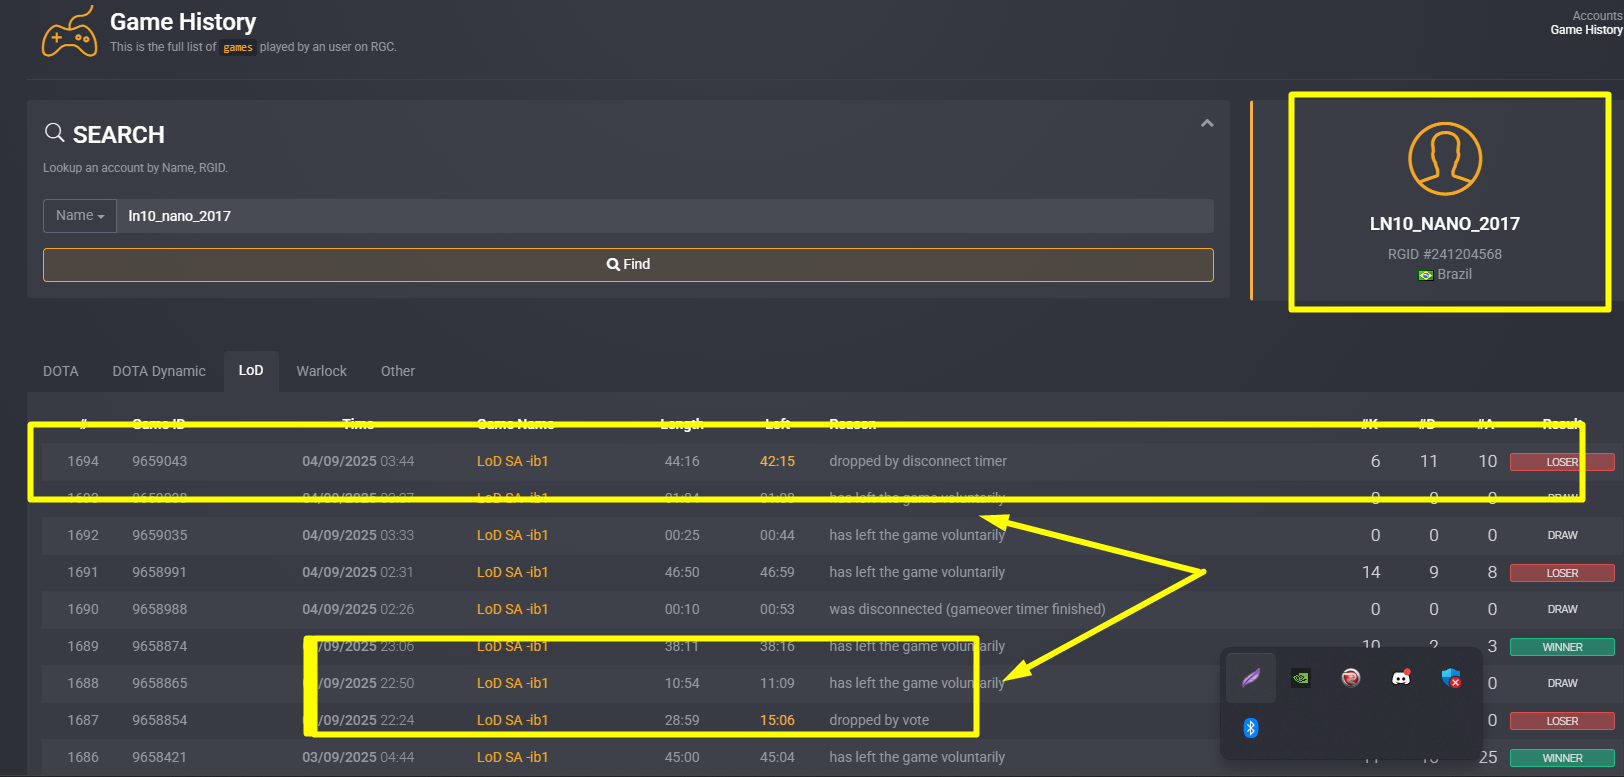Screen dimensions: 1624x777
Task: Click the orange gamepad logo icon
Action: [x=69, y=32]
